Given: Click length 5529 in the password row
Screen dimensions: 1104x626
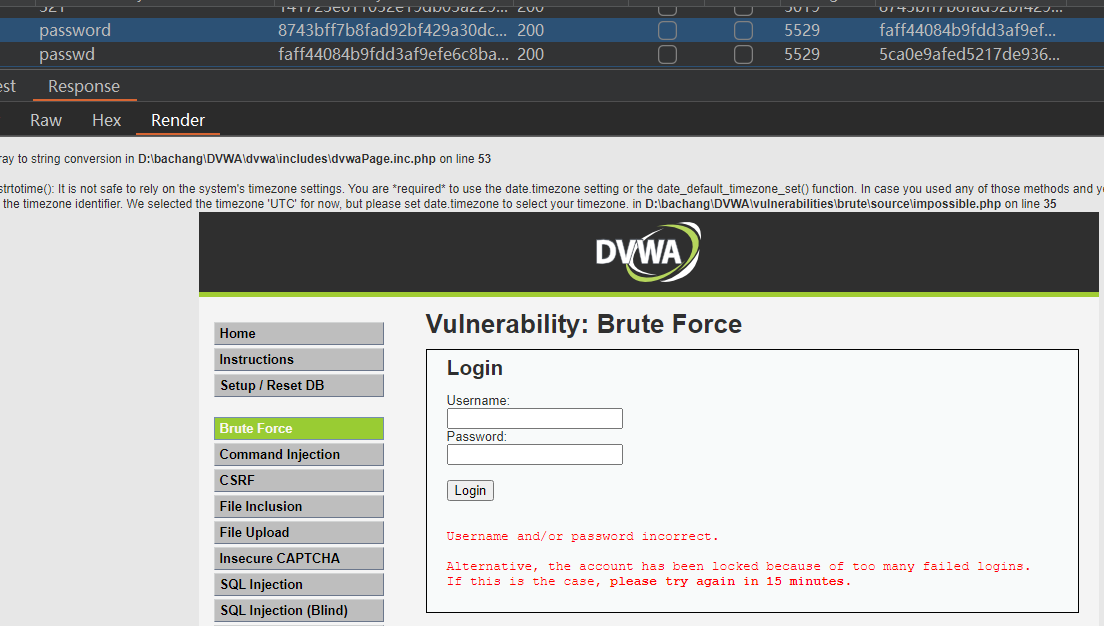Looking at the screenshot, I should click(802, 30).
